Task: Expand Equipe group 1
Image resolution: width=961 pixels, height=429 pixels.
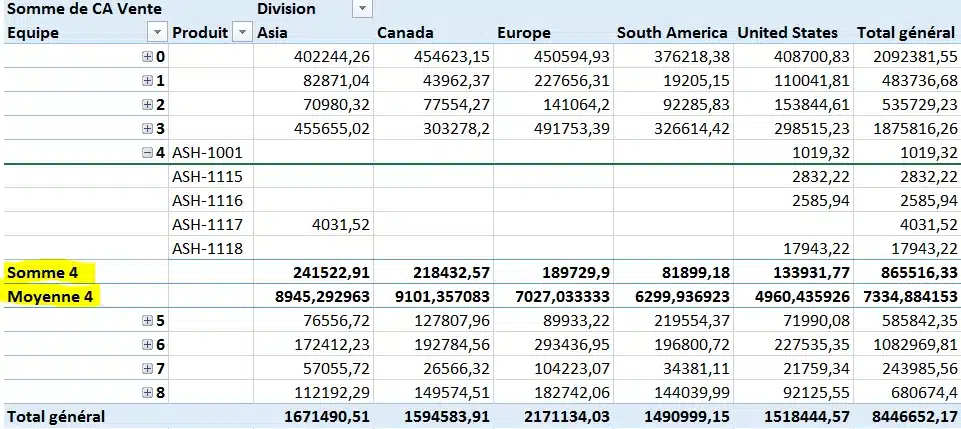Action: pos(147,80)
